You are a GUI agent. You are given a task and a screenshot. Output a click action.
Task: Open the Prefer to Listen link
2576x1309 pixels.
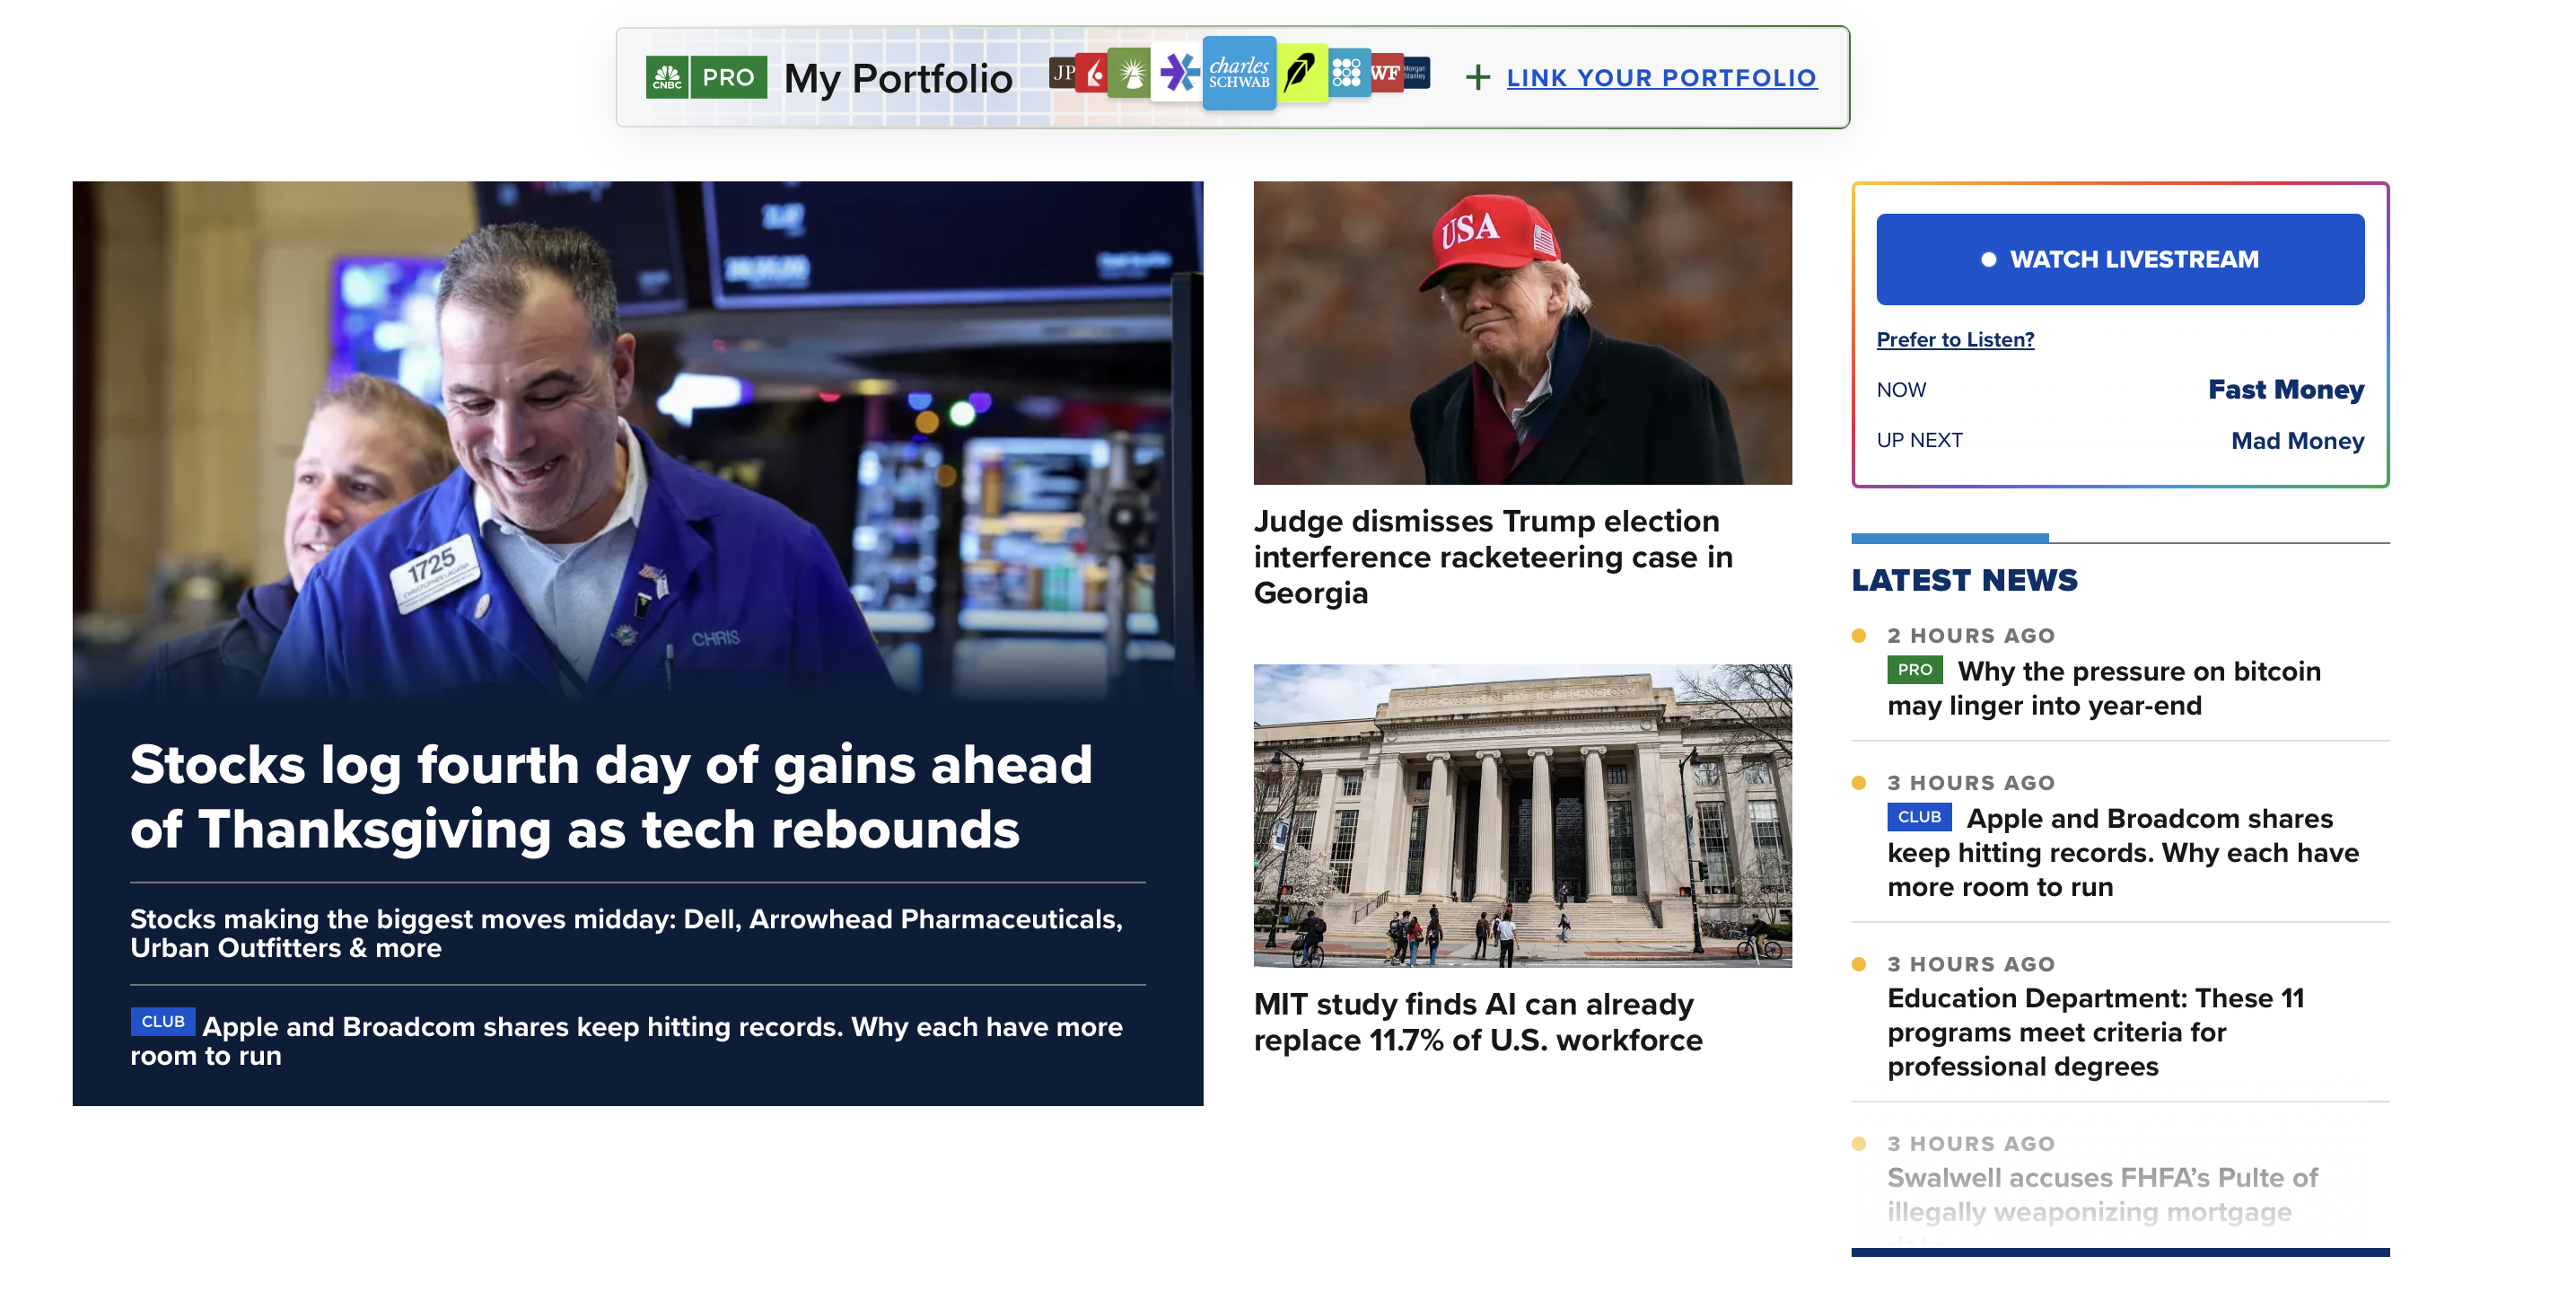[x=1954, y=339]
